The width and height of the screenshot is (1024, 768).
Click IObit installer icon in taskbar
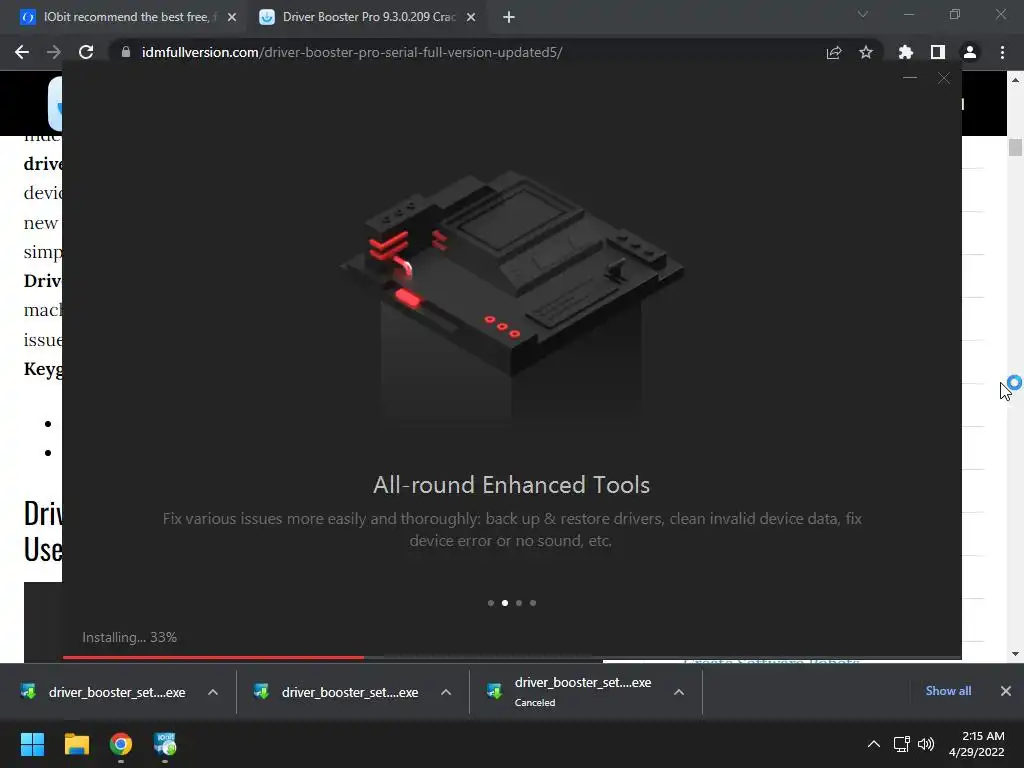[165, 744]
